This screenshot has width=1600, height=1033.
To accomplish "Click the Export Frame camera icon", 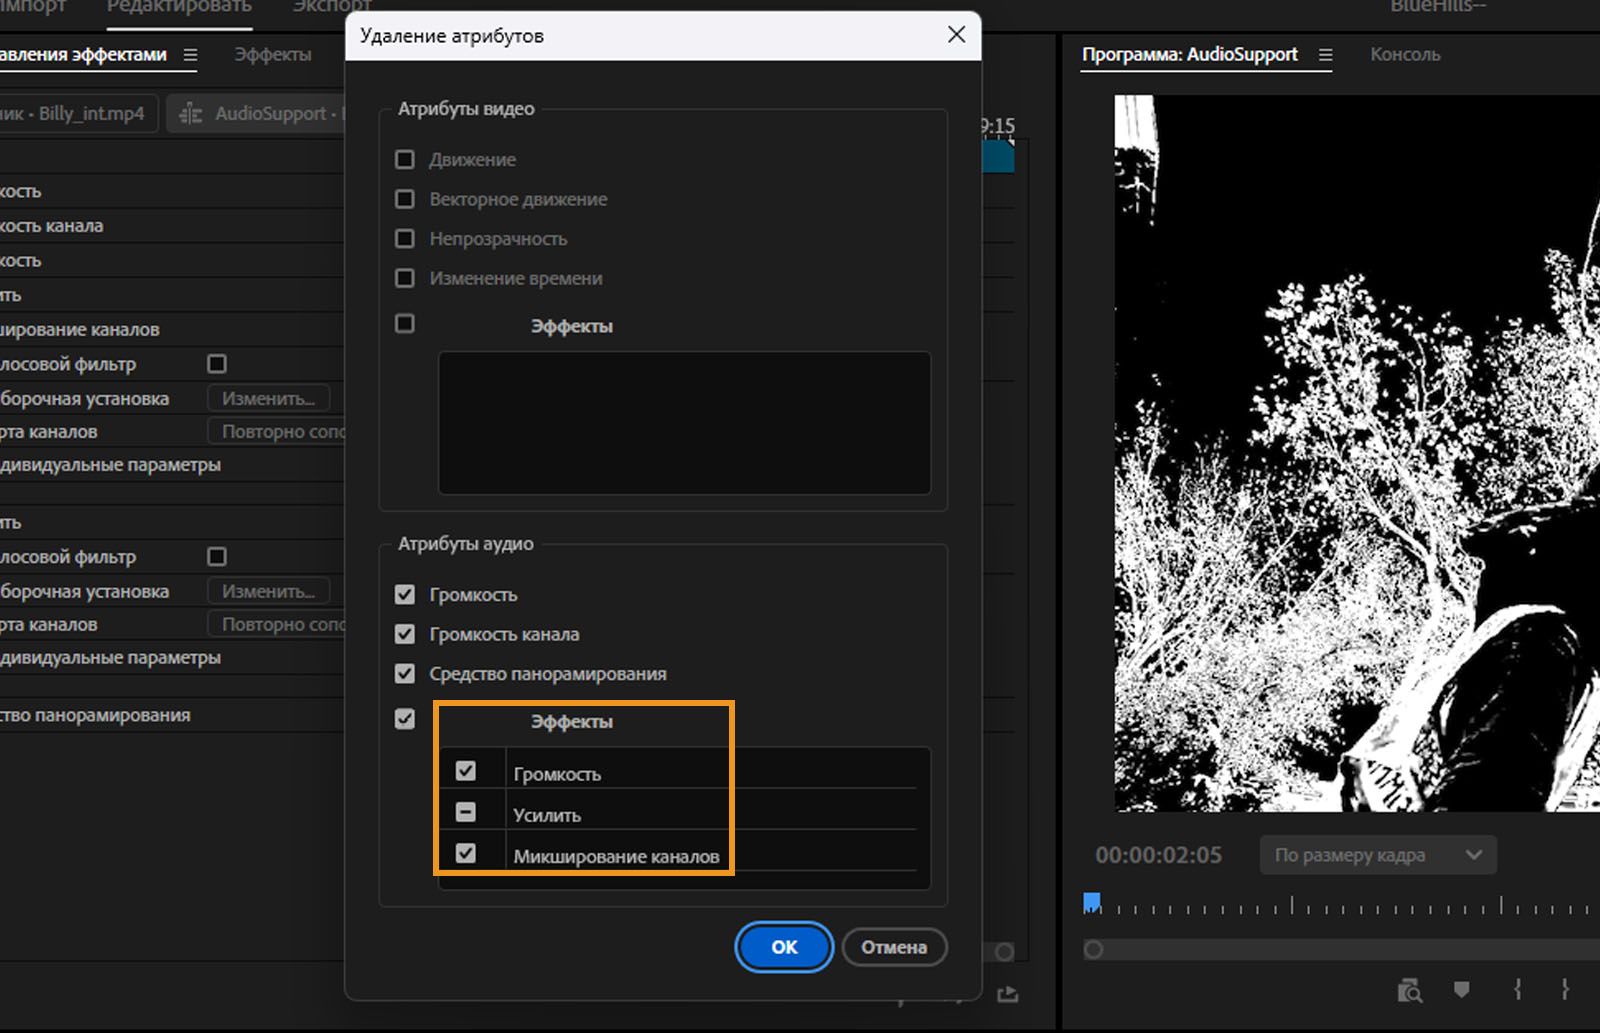I will (x=1409, y=990).
